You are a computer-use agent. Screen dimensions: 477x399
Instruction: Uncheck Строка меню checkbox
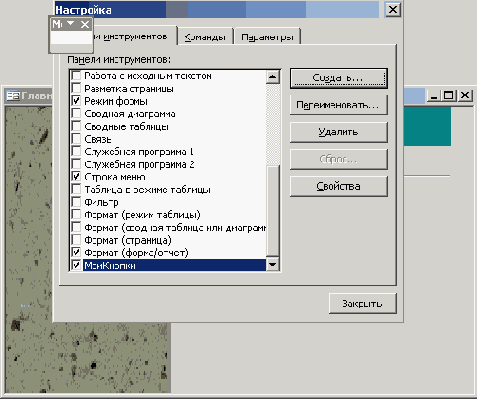76,177
